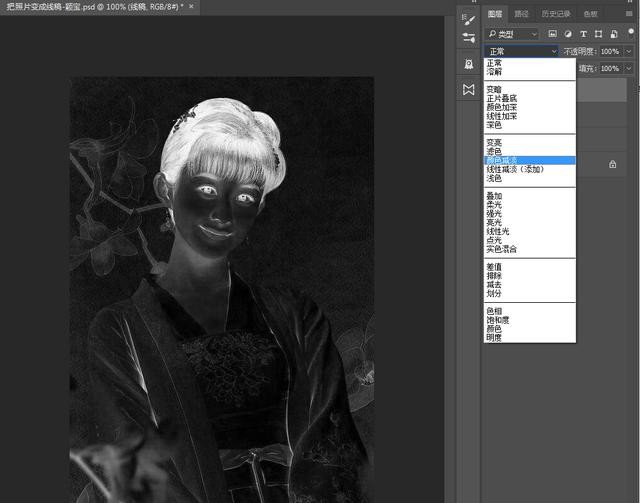Click the lock icon on the layer
This screenshot has width=640, height=503.
pos(612,163)
